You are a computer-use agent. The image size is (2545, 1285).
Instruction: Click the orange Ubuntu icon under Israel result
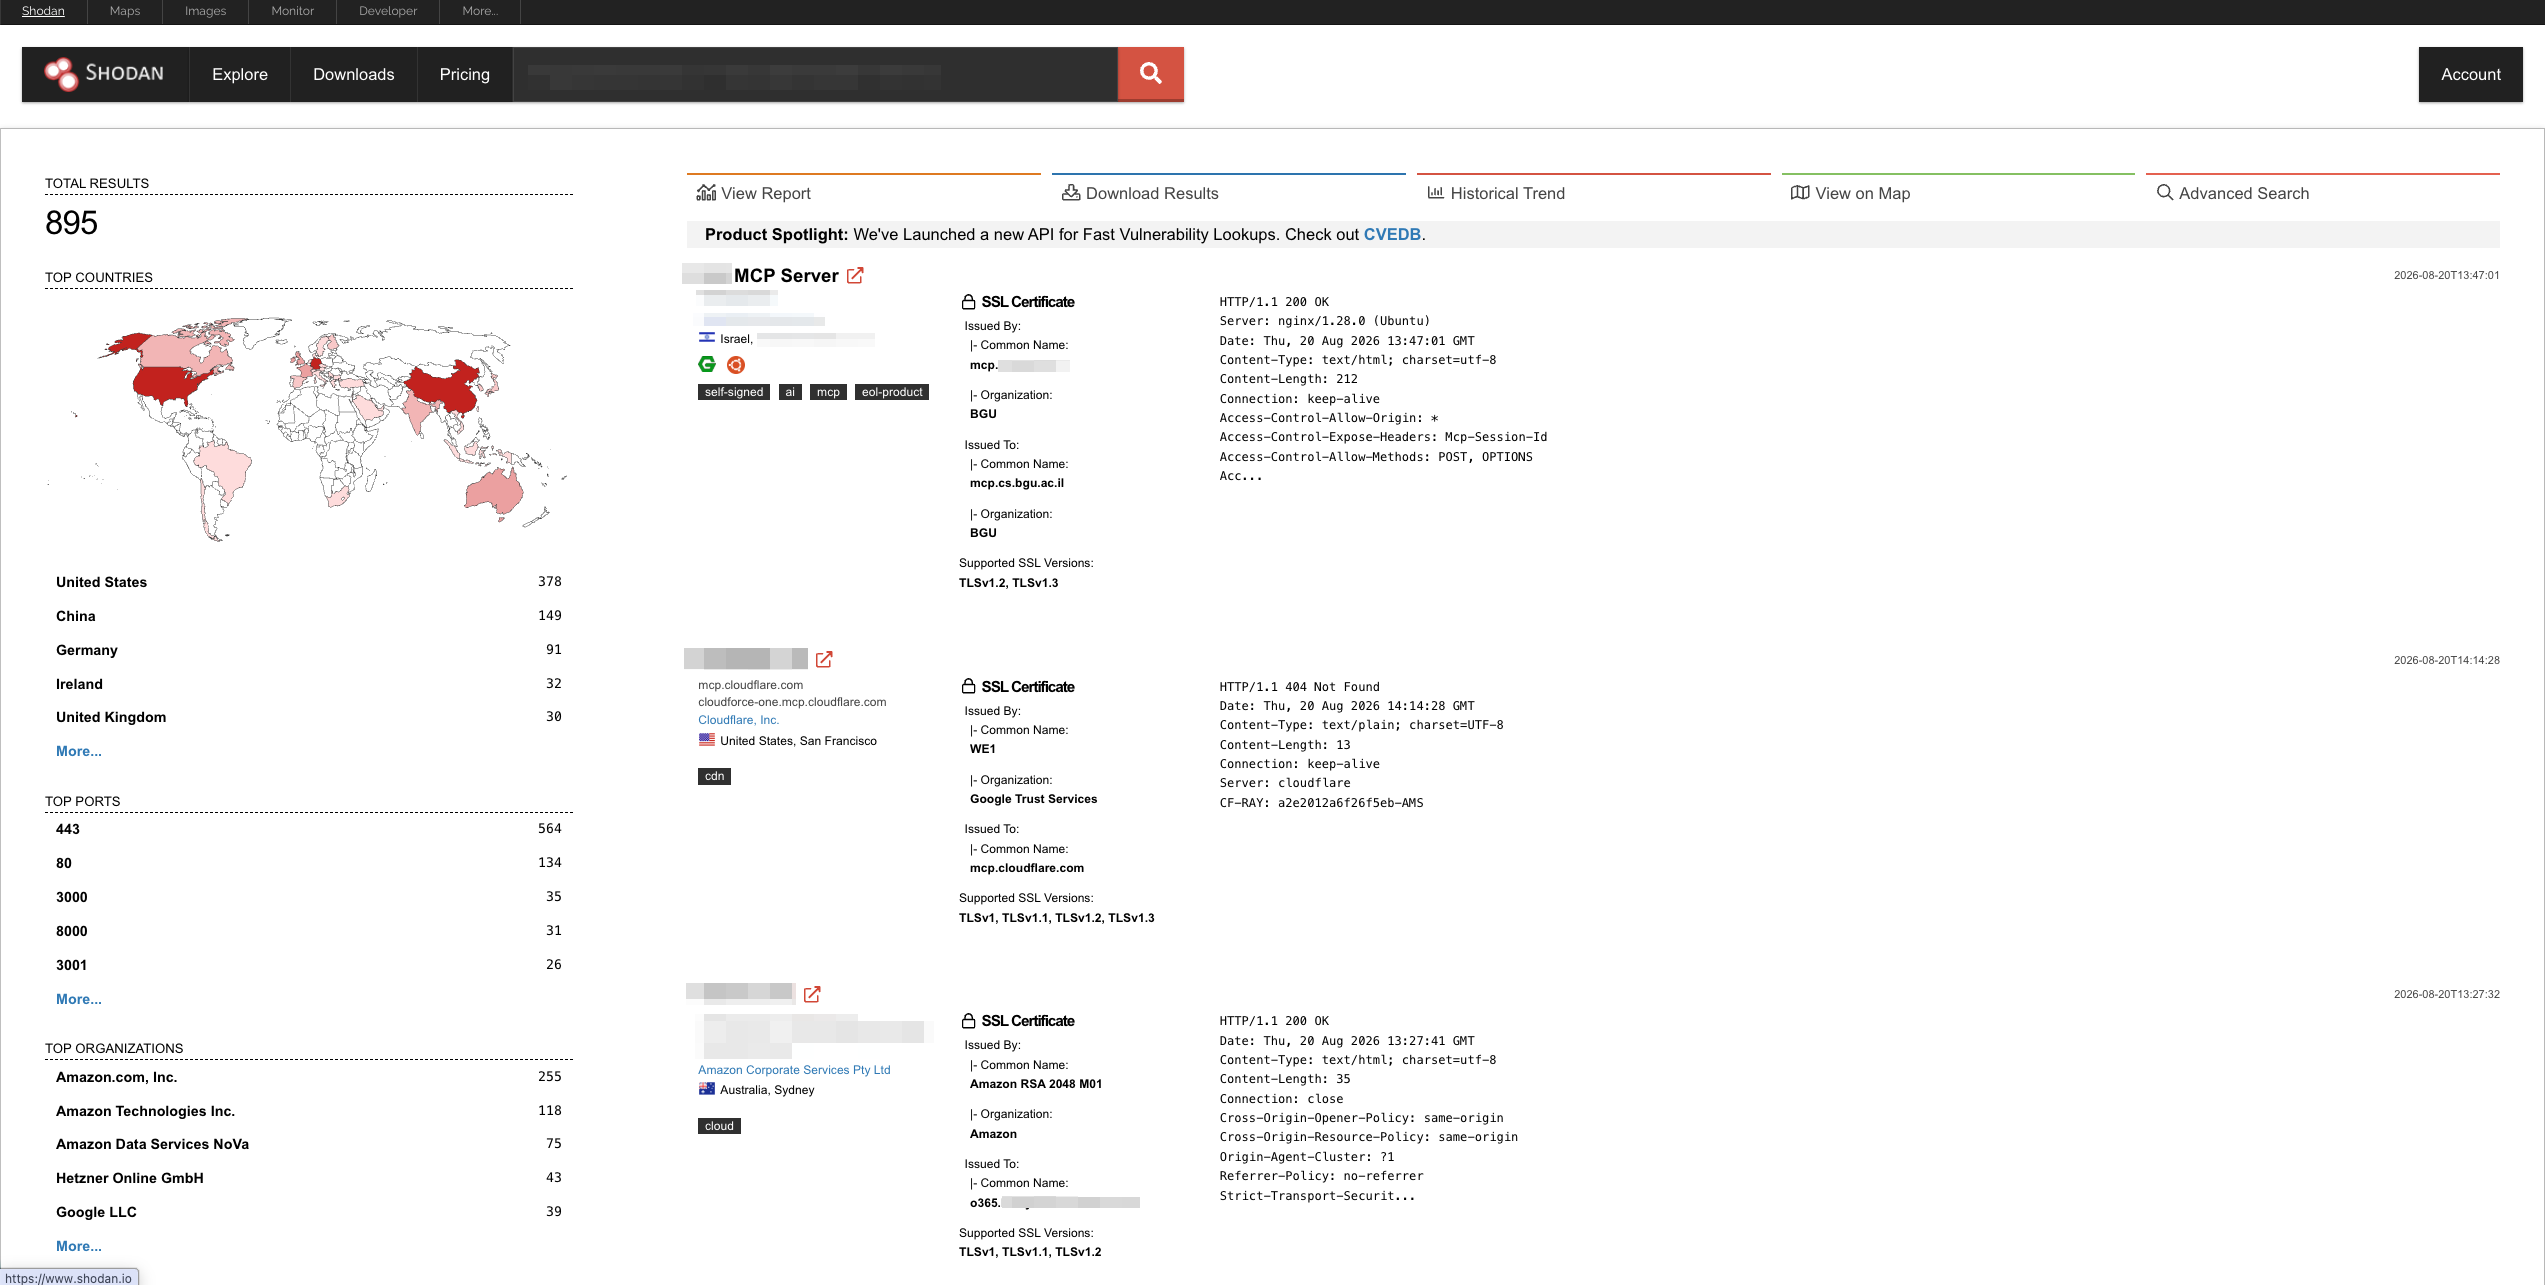point(736,365)
